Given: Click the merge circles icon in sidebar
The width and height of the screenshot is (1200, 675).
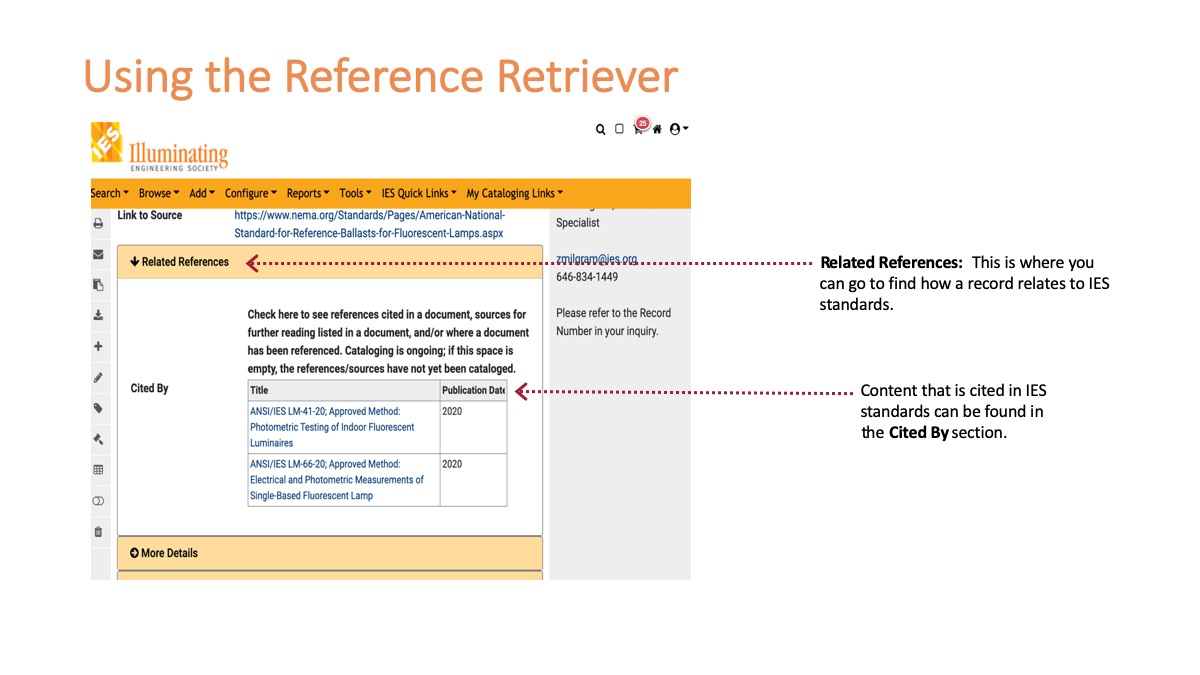Looking at the screenshot, I should pos(98,500).
